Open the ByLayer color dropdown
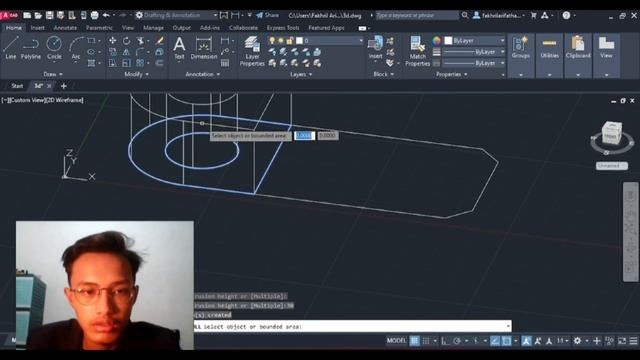Image resolution: width=640 pixels, height=360 pixels. [x=475, y=40]
